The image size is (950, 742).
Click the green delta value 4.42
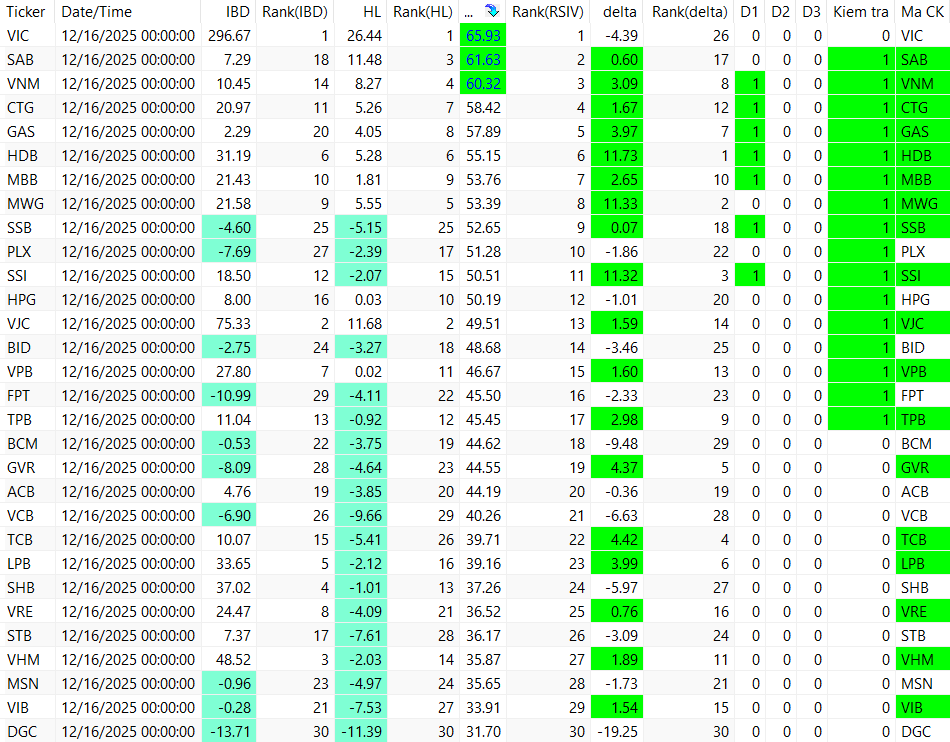point(617,540)
